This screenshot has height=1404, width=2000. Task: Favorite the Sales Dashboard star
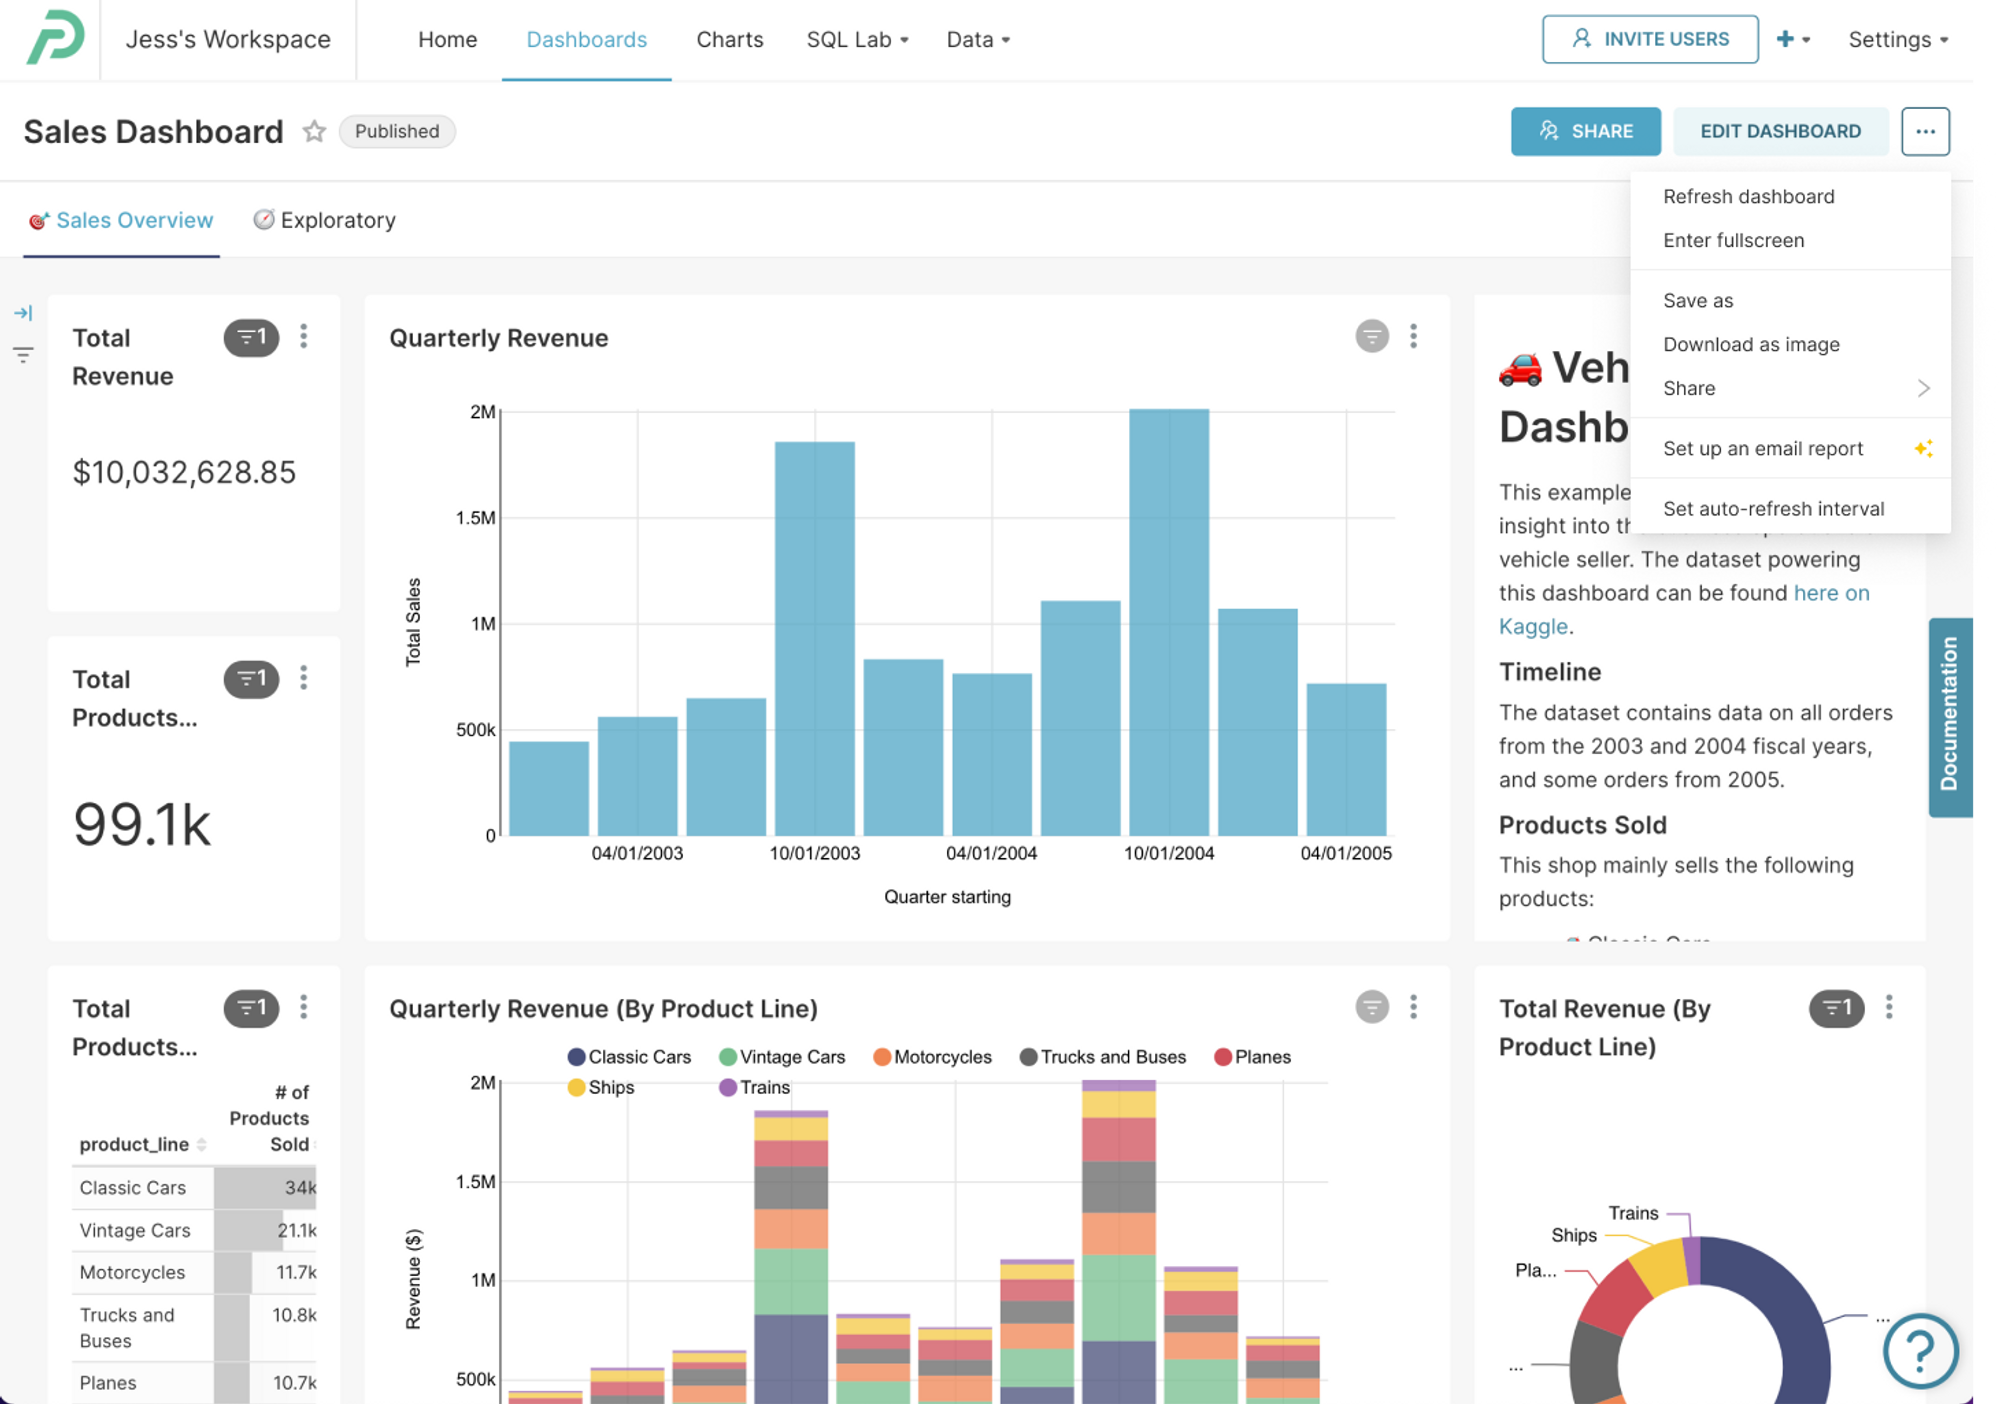pyautogui.click(x=314, y=131)
